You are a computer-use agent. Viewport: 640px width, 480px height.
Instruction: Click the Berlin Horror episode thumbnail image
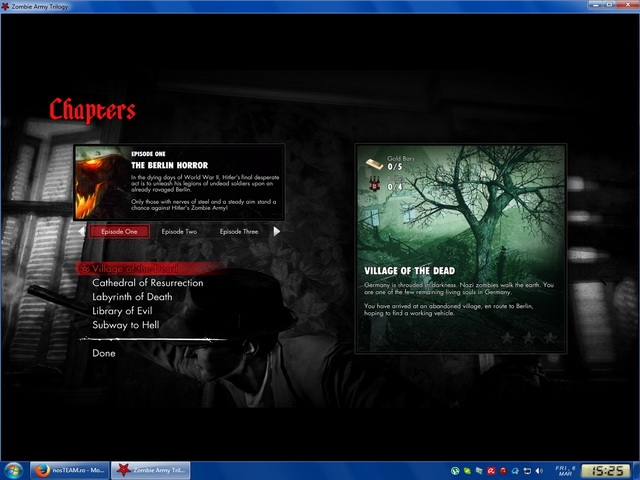[102, 182]
